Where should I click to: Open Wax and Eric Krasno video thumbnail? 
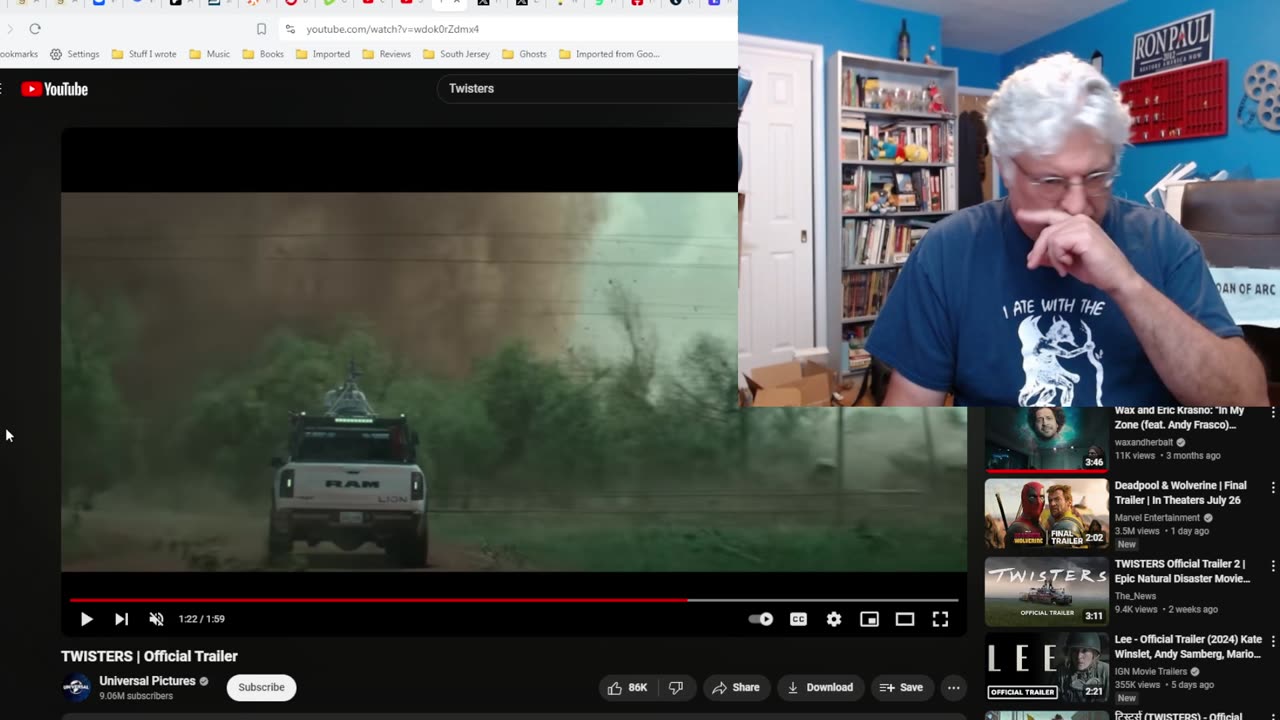pyautogui.click(x=1046, y=438)
